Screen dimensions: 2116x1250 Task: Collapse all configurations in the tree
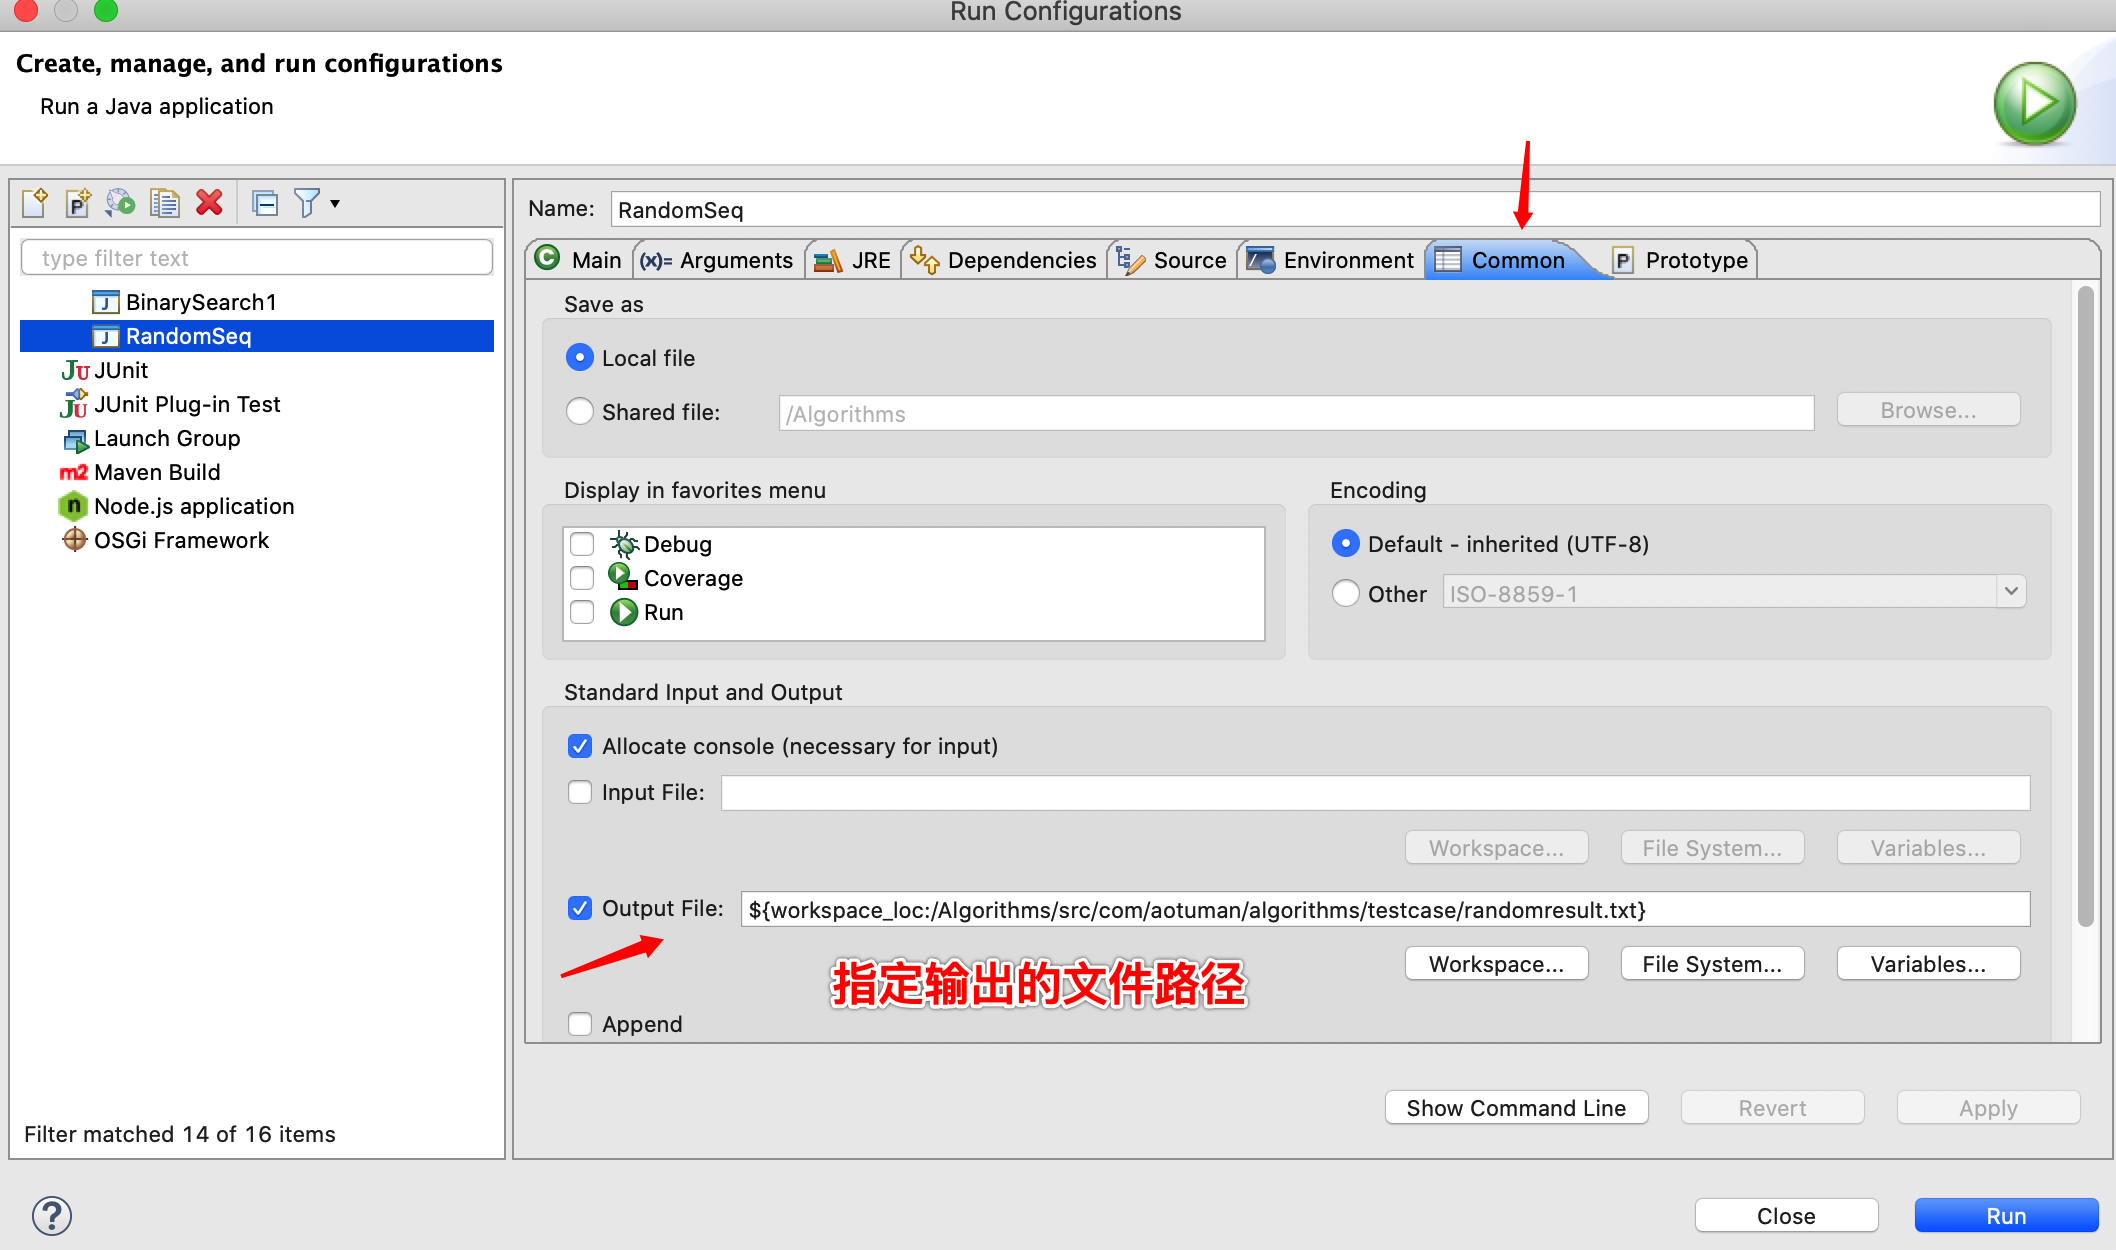click(x=265, y=203)
